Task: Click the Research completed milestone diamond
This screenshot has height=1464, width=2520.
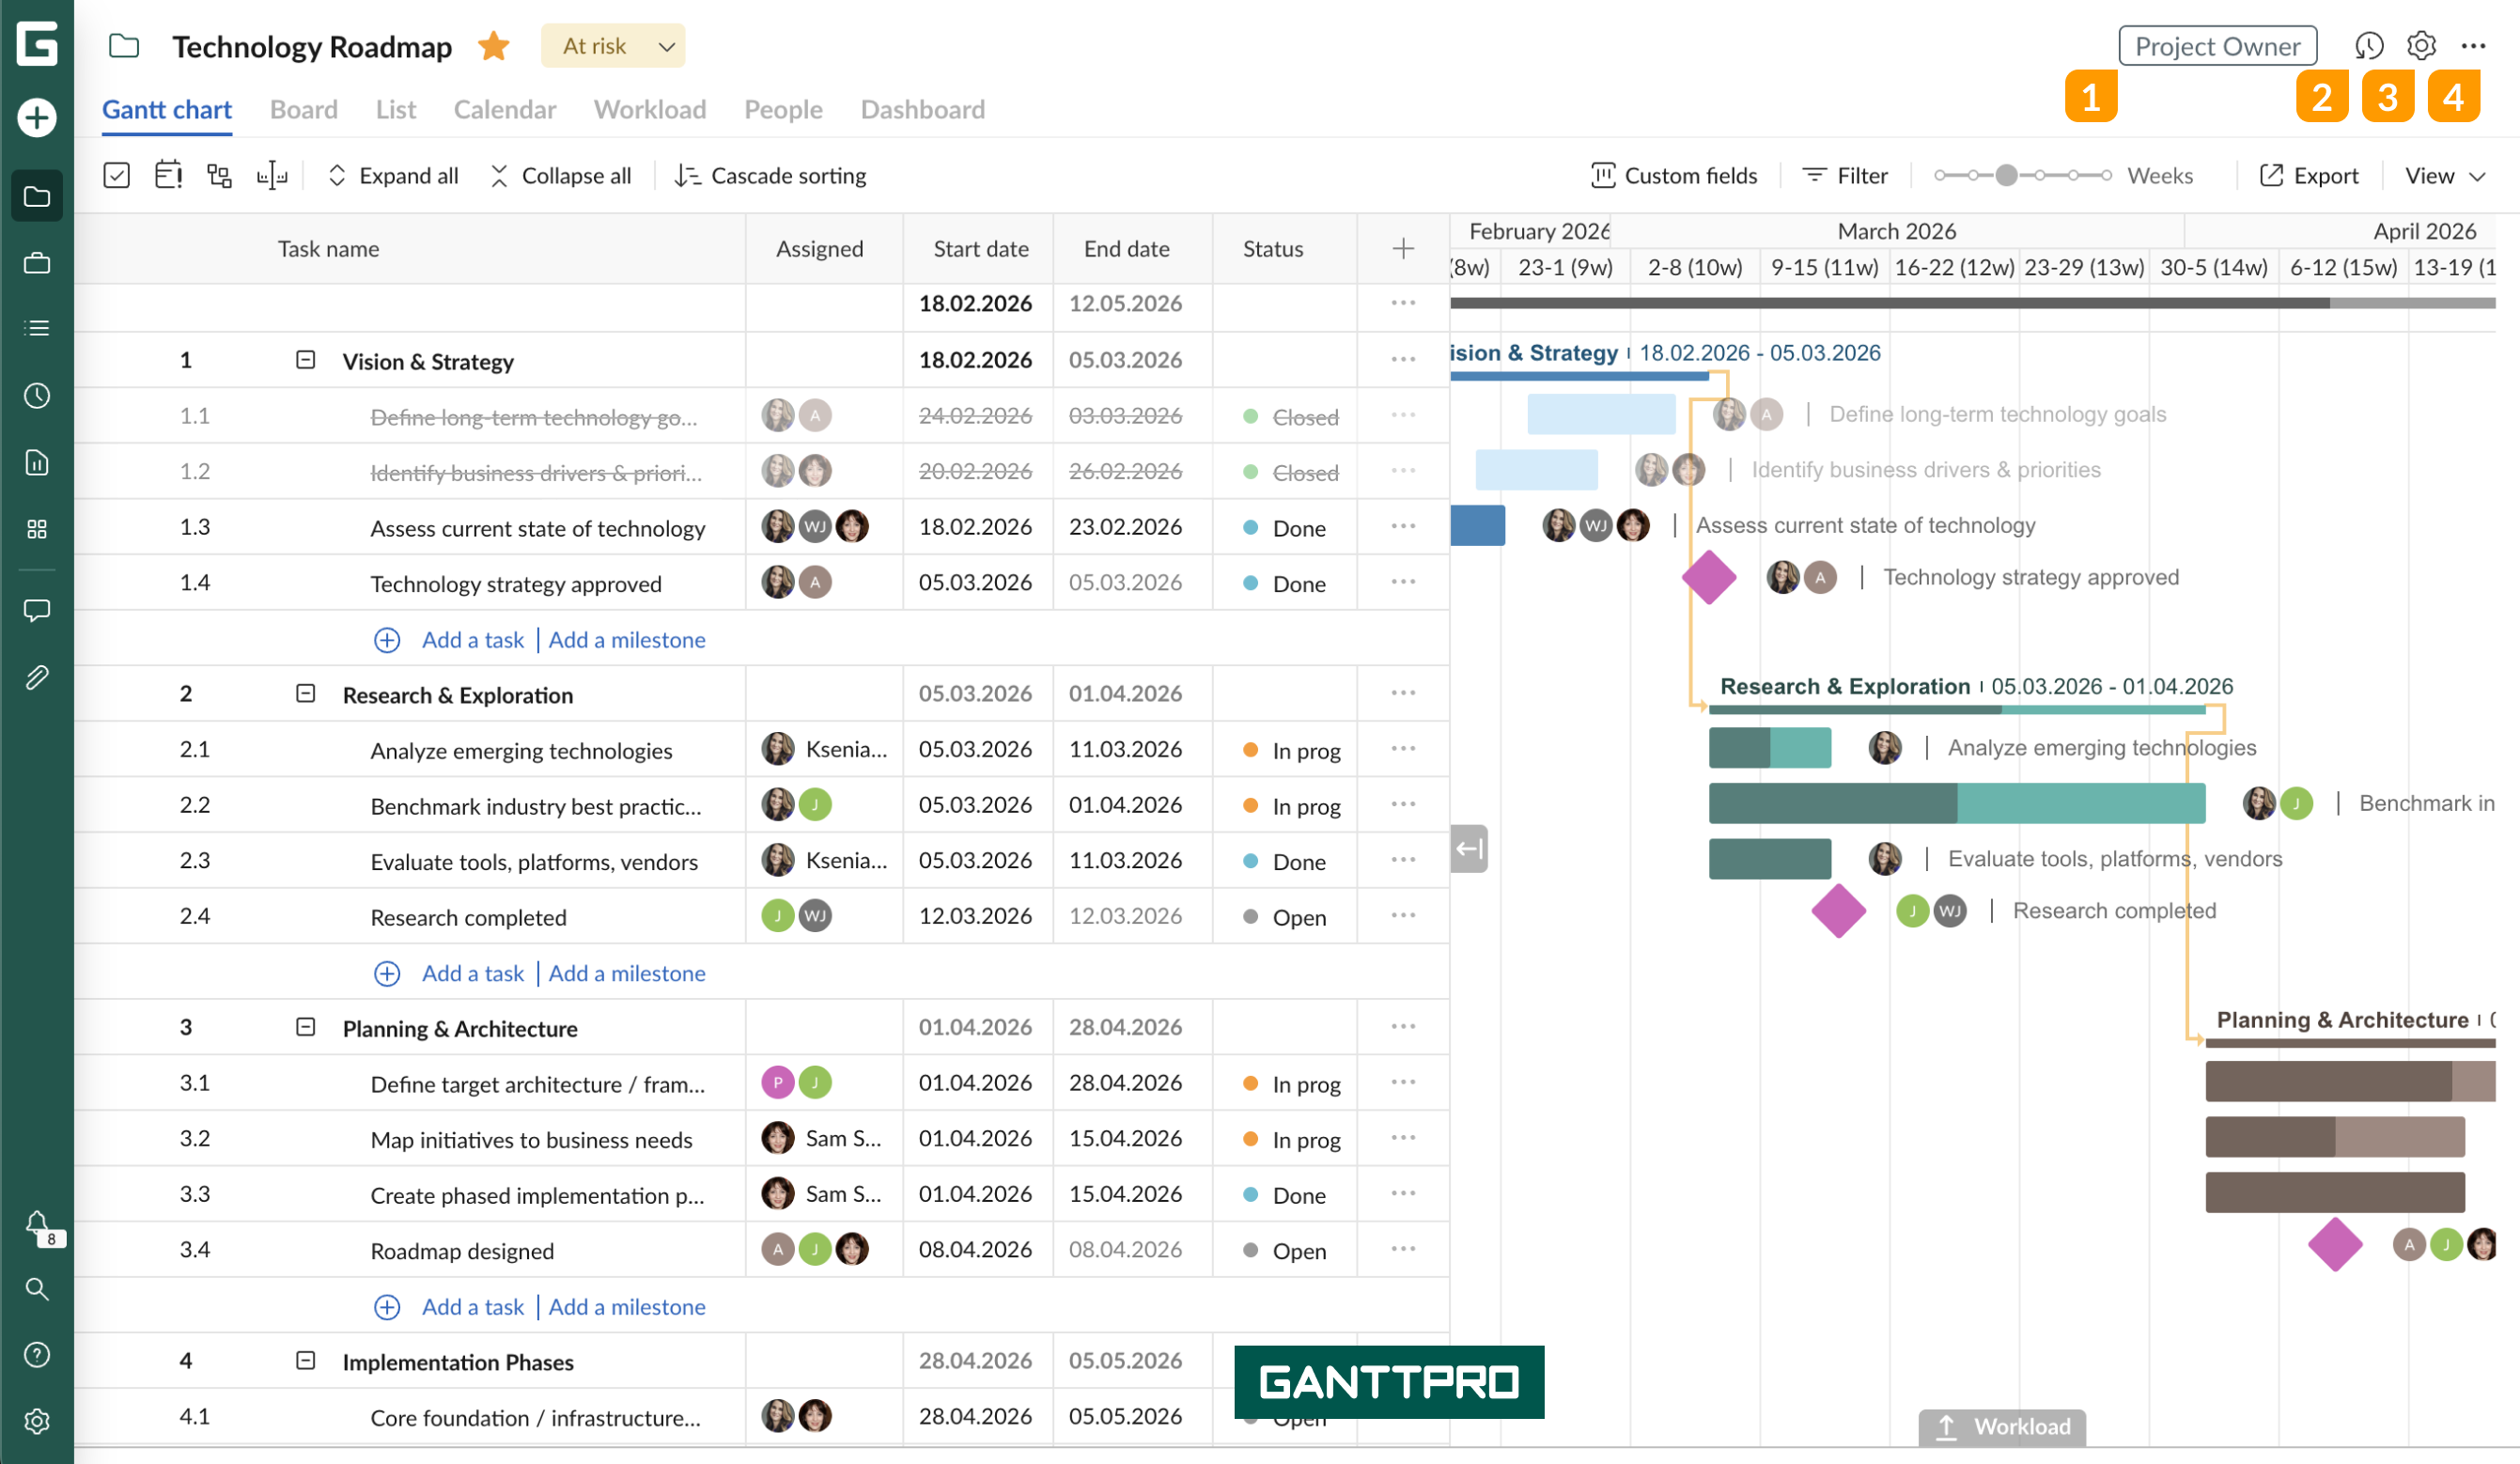Action: [1839, 911]
